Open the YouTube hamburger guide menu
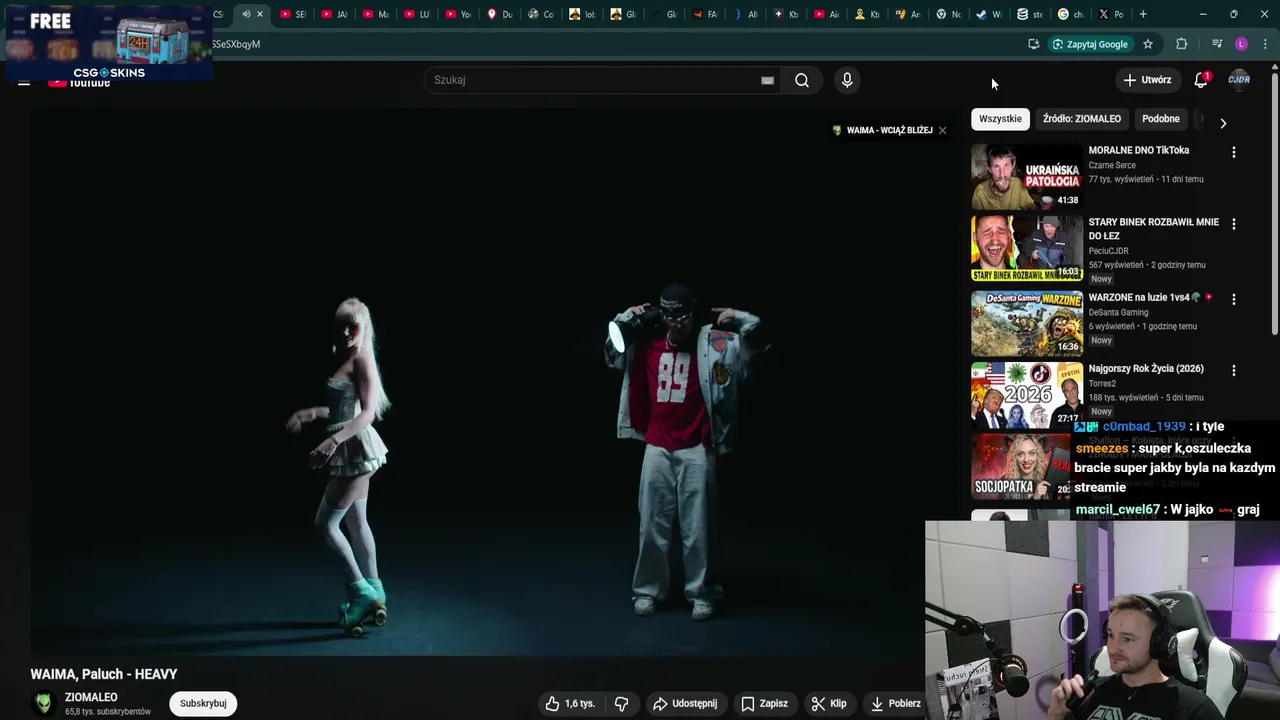The width and height of the screenshot is (1280, 720). tap(24, 82)
